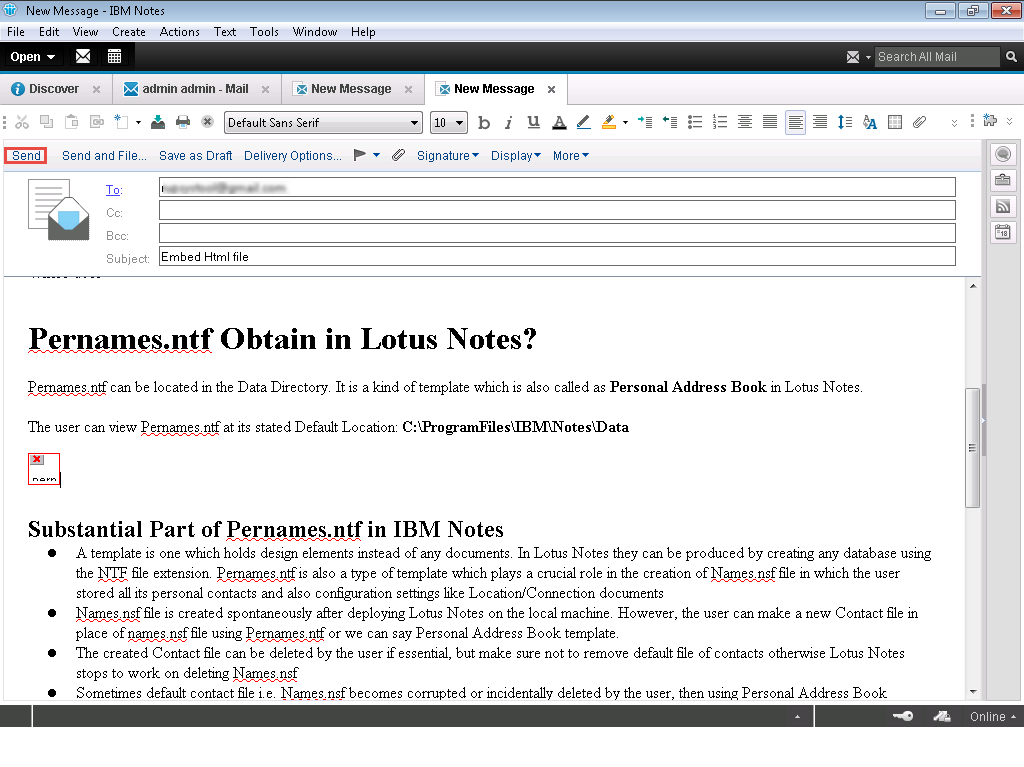Click Save as Draft

coord(195,155)
